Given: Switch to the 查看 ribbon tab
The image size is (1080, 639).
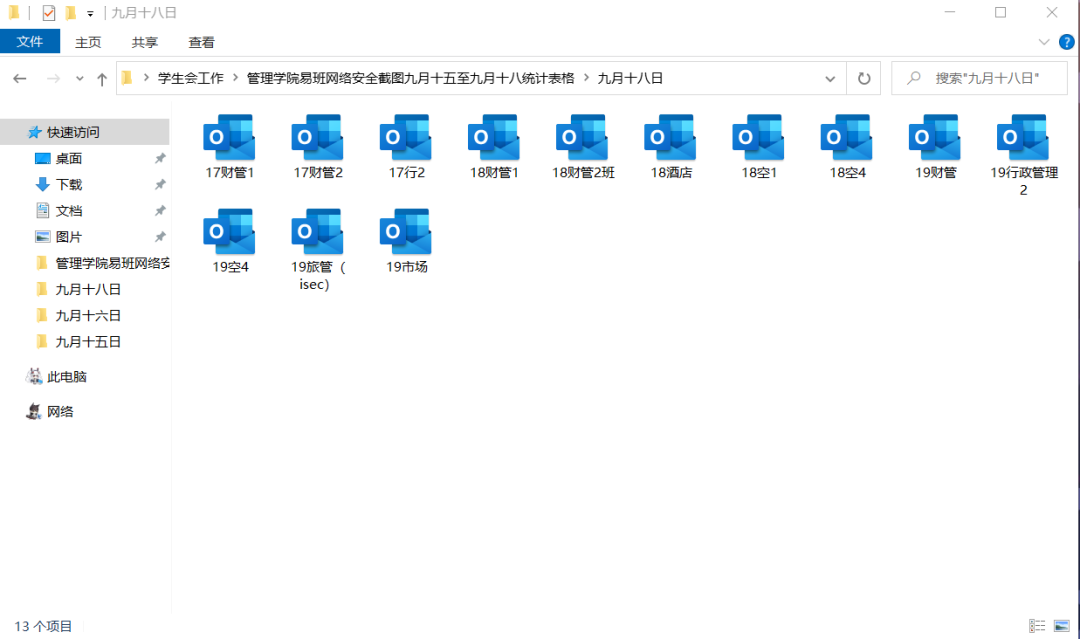Looking at the screenshot, I should pos(201,42).
